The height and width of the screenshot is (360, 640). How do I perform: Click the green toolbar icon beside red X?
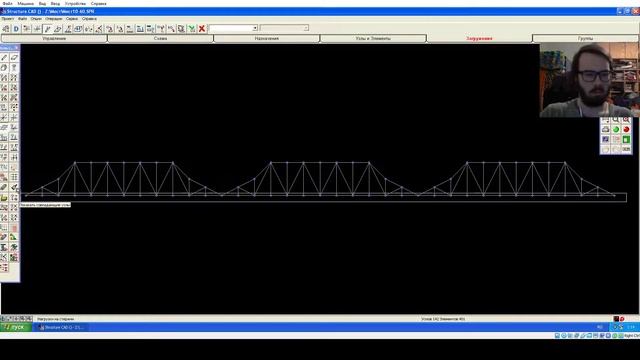pyautogui.click(x=191, y=29)
